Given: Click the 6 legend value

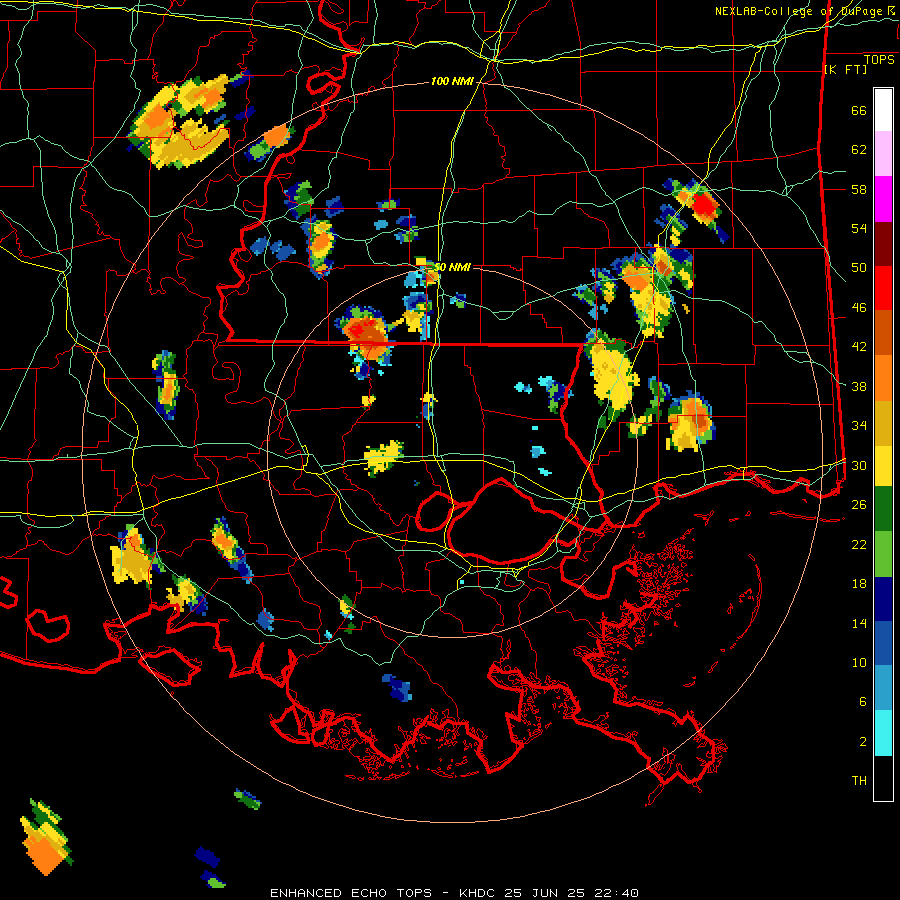Looking at the screenshot, I should (x=863, y=702).
